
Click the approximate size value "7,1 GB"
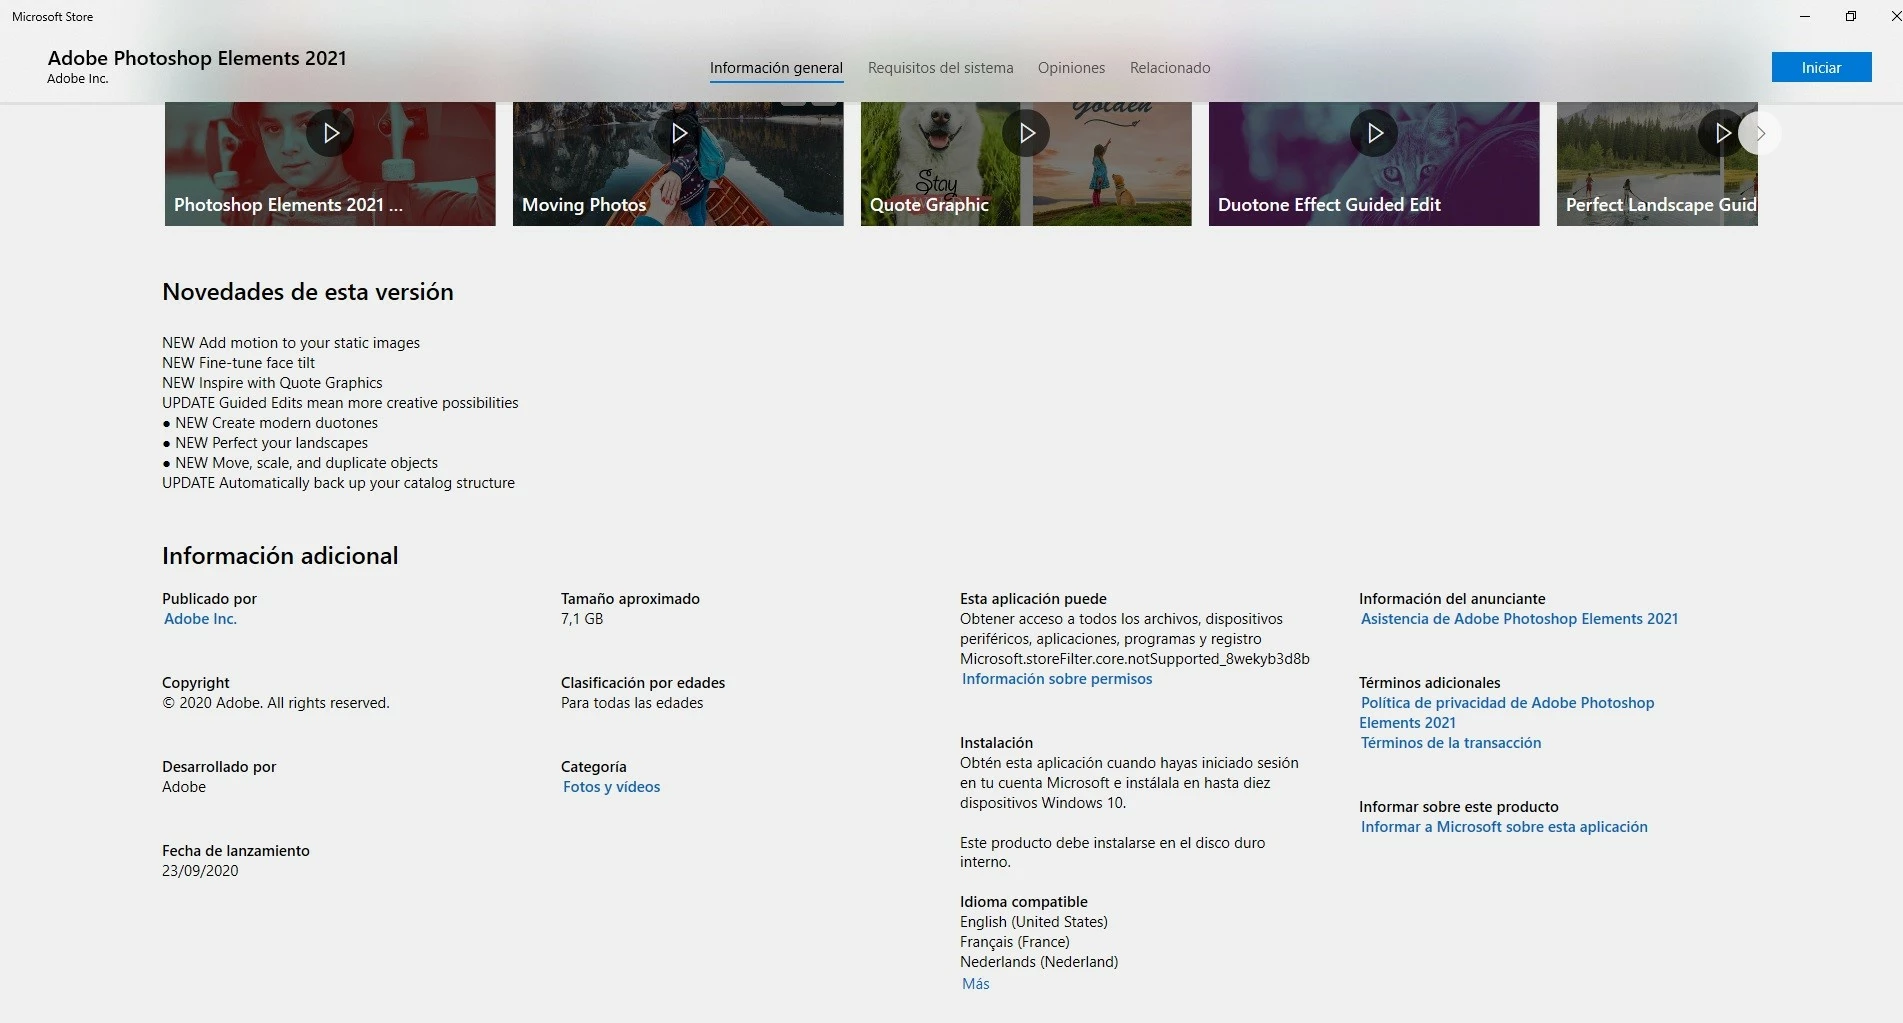pos(582,619)
